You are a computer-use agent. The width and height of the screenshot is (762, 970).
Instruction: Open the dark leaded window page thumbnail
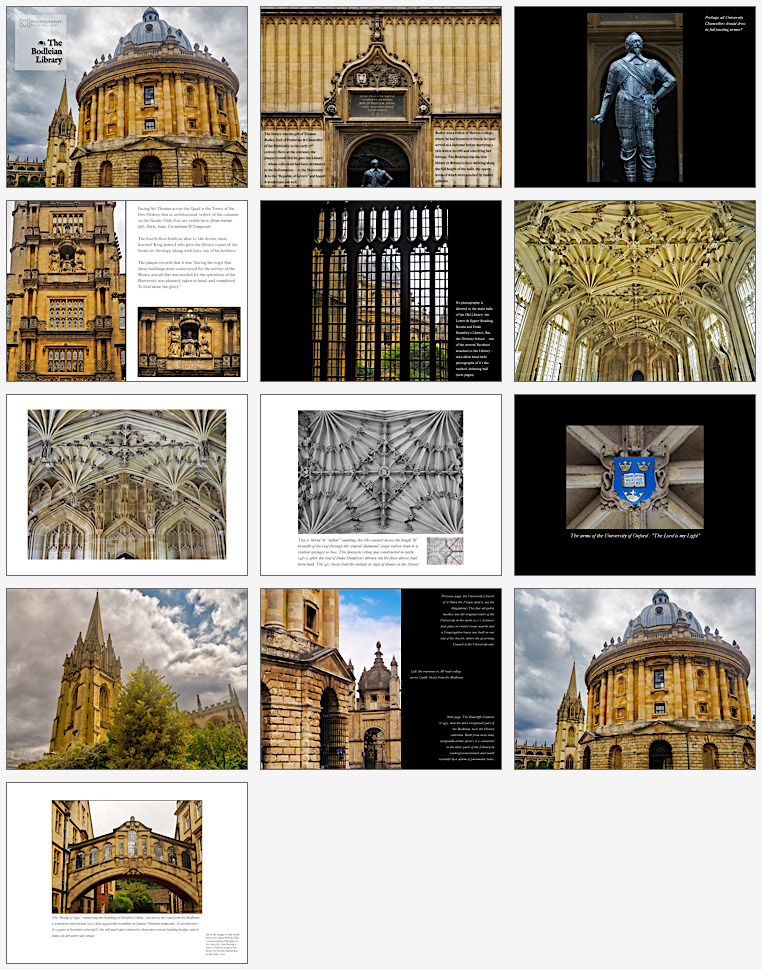[x=381, y=291]
